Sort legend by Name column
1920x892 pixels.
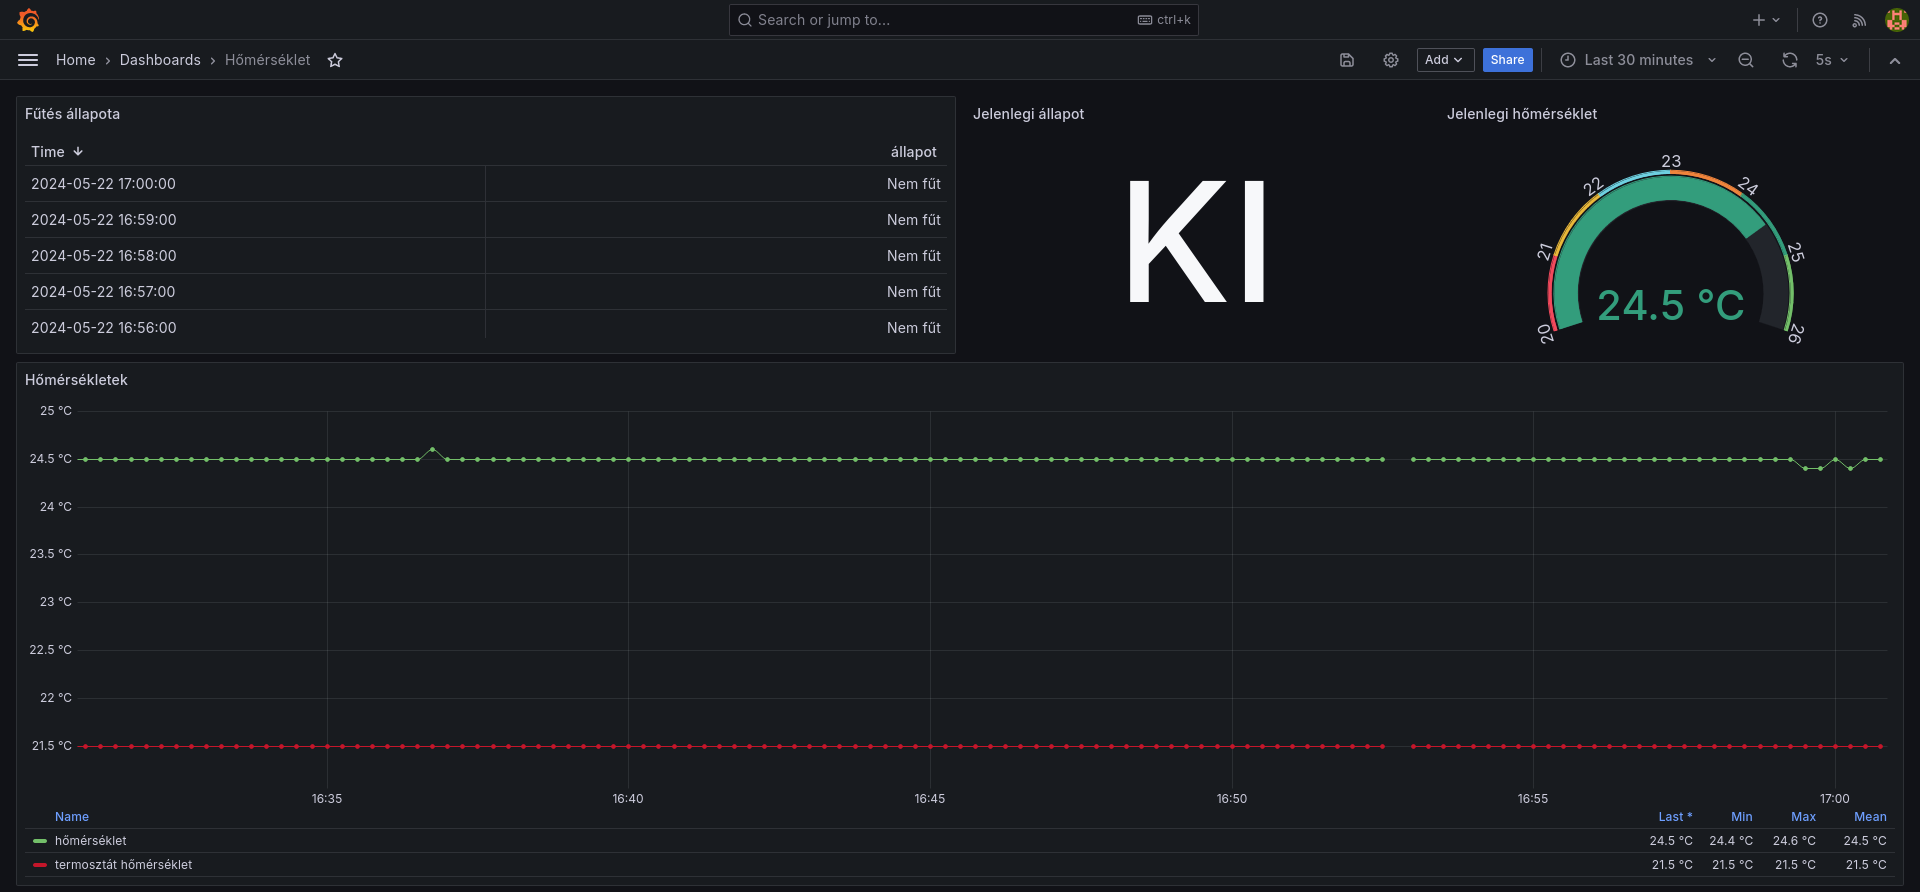[72, 817]
